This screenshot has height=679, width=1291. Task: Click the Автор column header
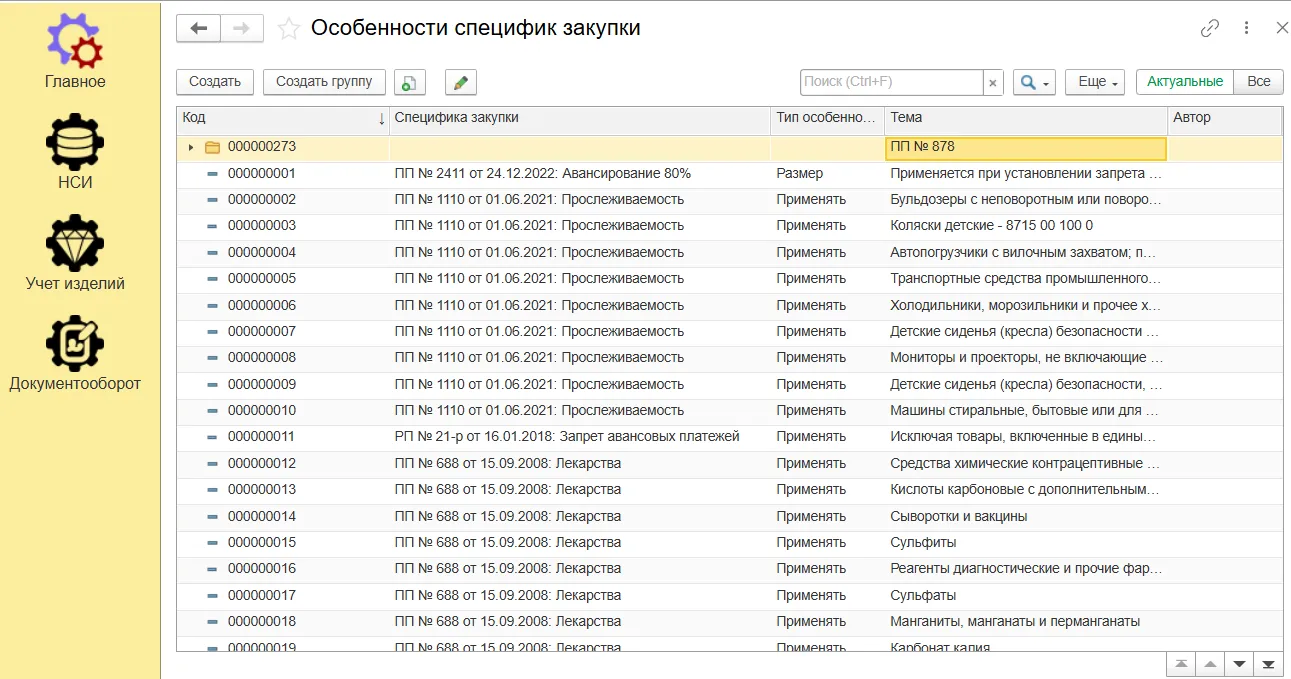tap(1225, 119)
